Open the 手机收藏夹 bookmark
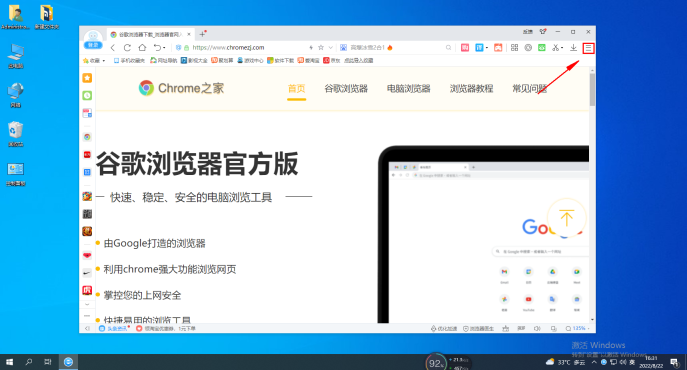 (x=129, y=60)
